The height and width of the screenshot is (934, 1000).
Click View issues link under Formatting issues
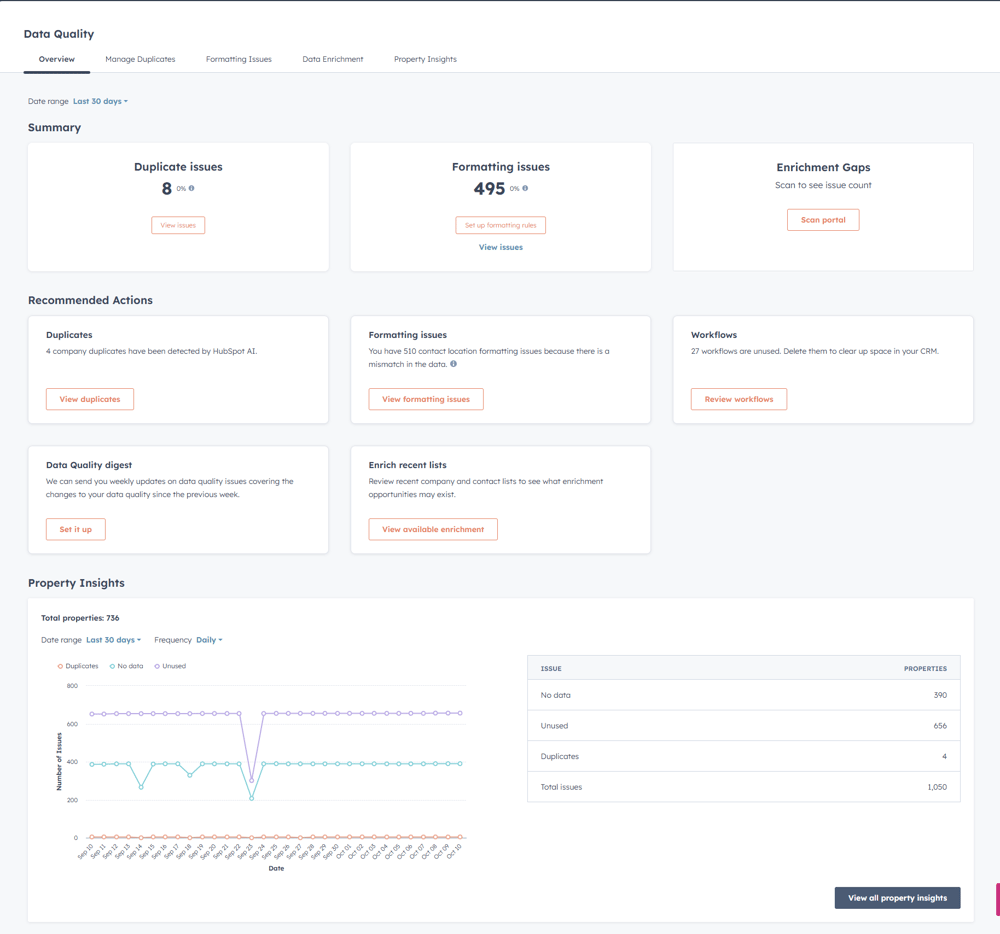click(500, 247)
